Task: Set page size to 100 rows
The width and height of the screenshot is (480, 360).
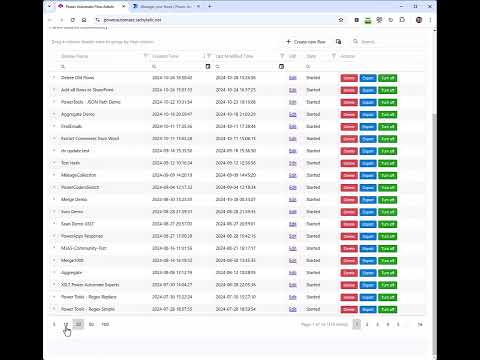Action: pos(105,324)
